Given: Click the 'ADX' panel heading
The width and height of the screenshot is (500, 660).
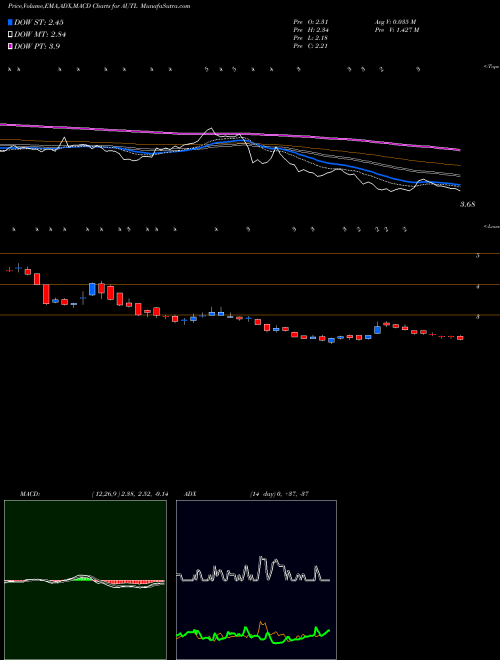Looking at the screenshot, I should (x=190, y=493).
